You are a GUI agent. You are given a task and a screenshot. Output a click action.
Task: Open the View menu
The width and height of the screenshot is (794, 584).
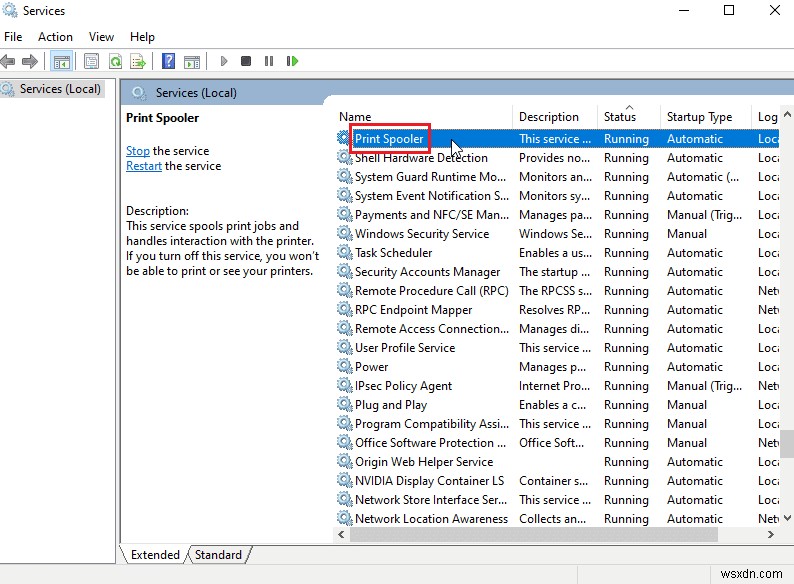click(x=101, y=37)
